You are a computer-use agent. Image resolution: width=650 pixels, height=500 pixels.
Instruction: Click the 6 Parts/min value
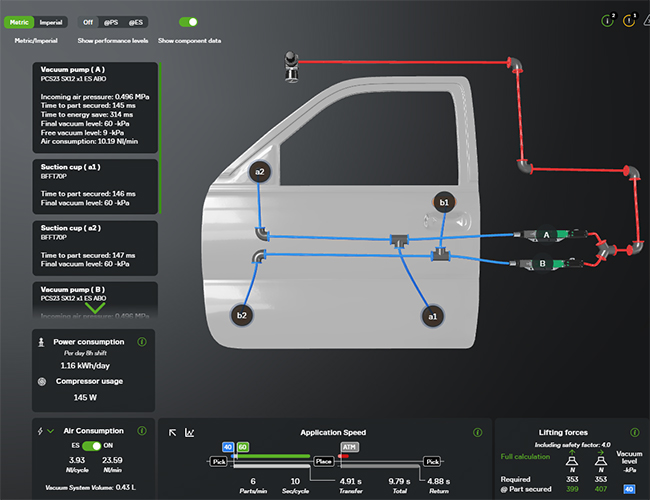(x=253, y=481)
